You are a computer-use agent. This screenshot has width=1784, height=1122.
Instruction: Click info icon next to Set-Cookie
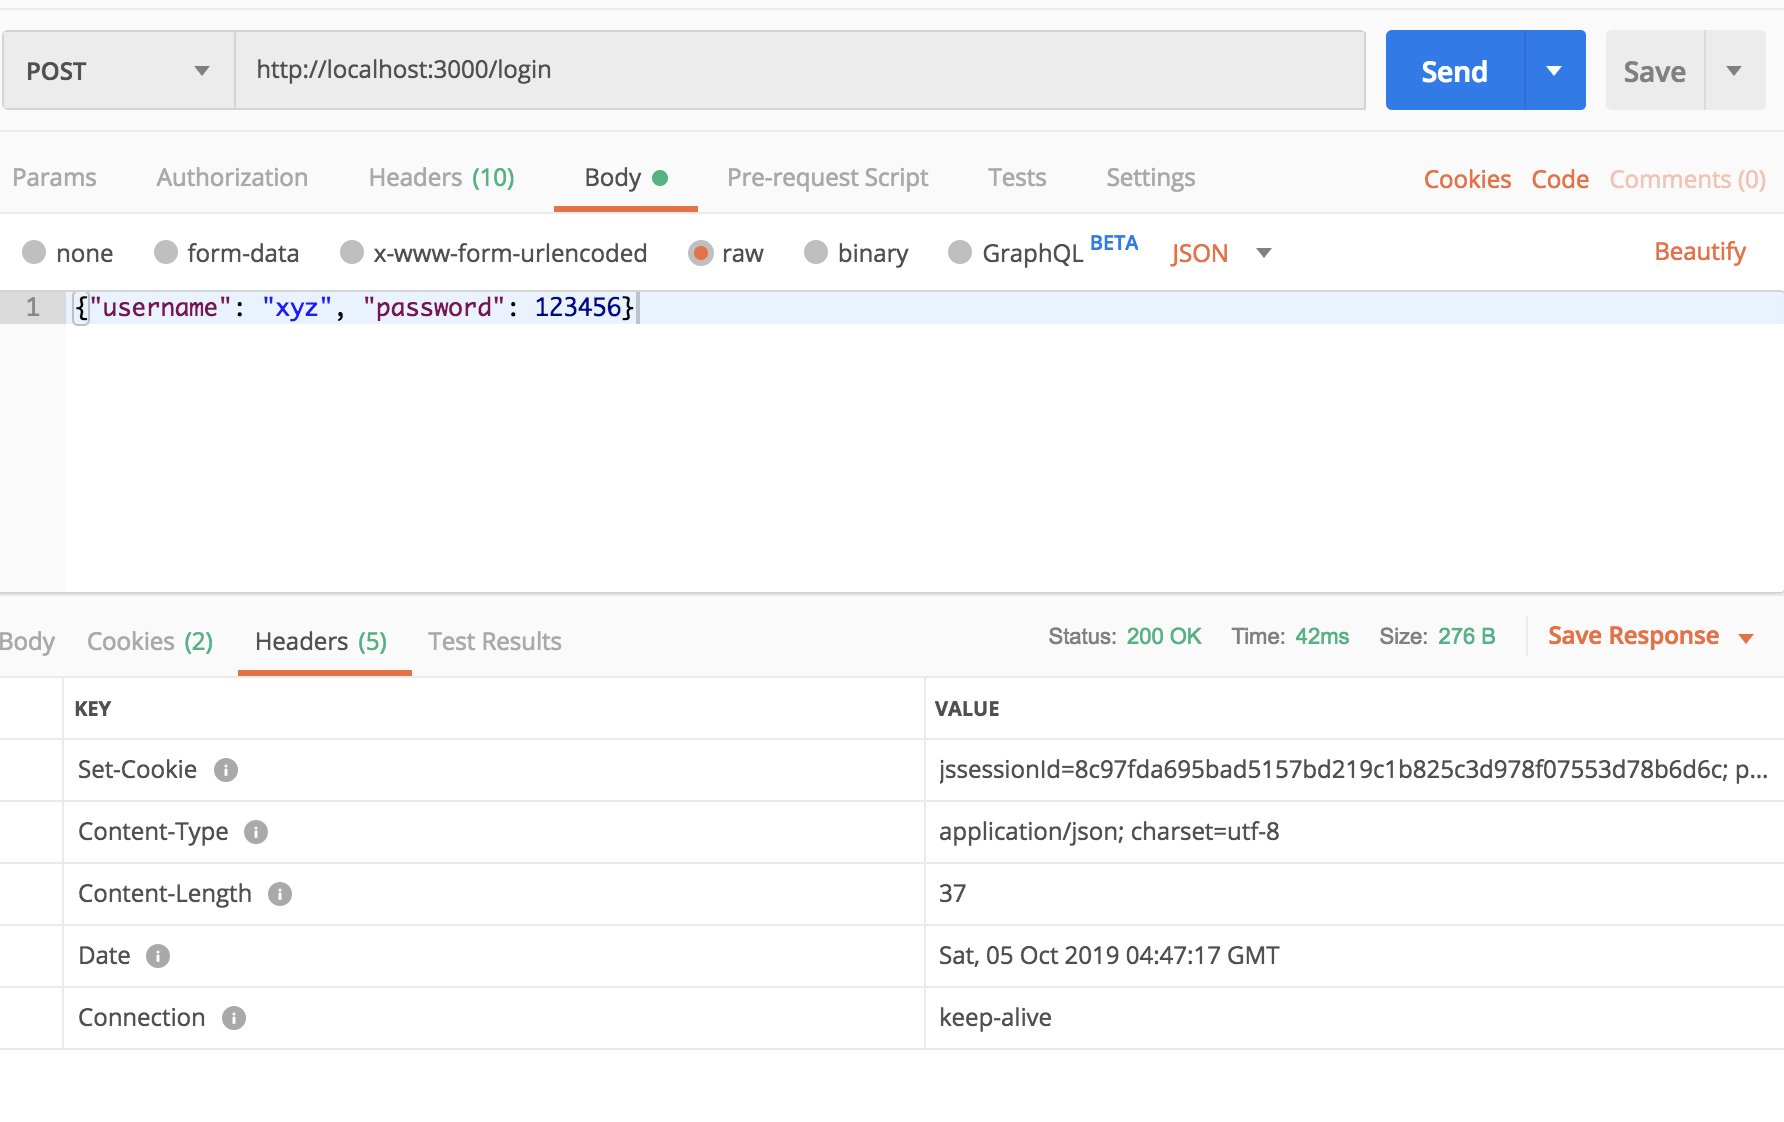[226, 770]
